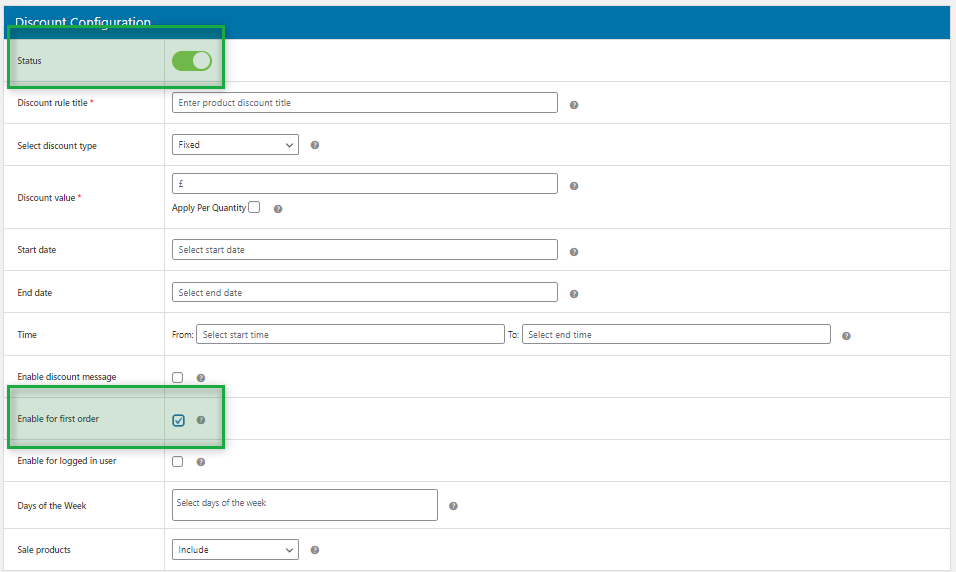Click help icon beside Select discount type dropdown
Viewport: 956px width, 572px height.
coord(315,145)
